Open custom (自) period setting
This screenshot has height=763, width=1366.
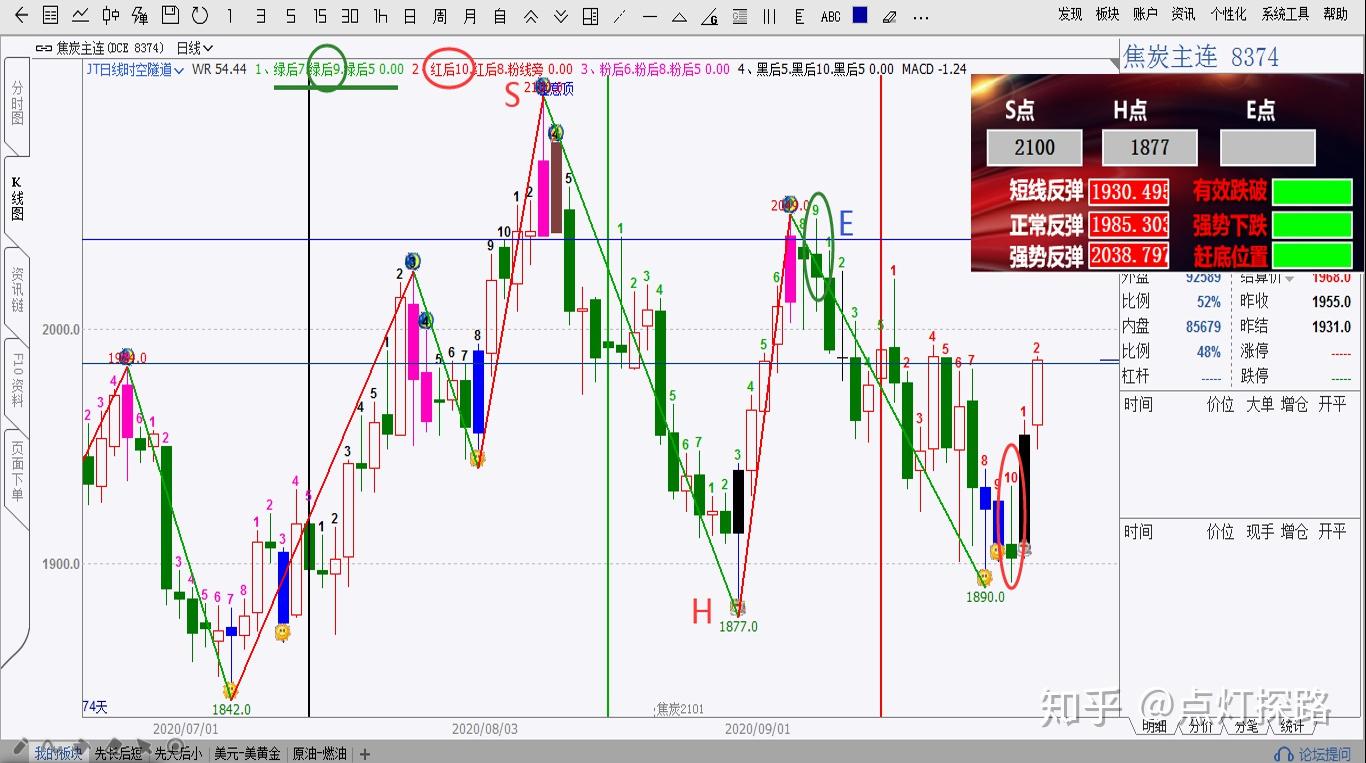(500, 15)
